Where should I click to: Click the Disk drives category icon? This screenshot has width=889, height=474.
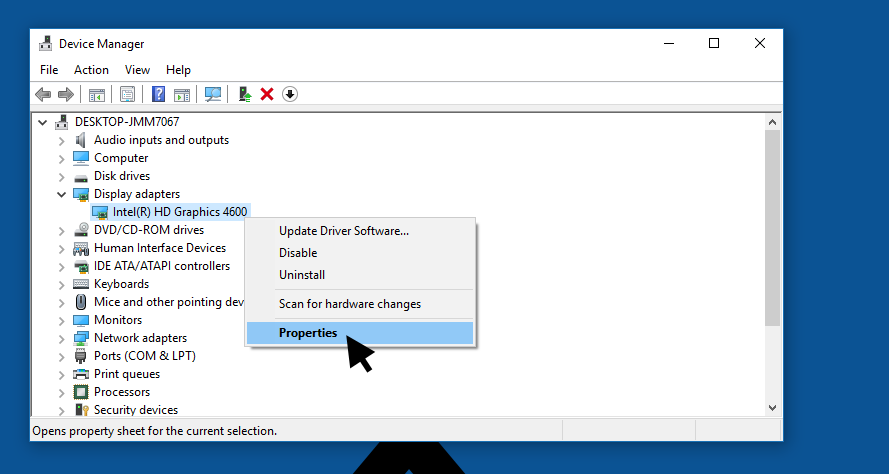click(x=81, y=176)
